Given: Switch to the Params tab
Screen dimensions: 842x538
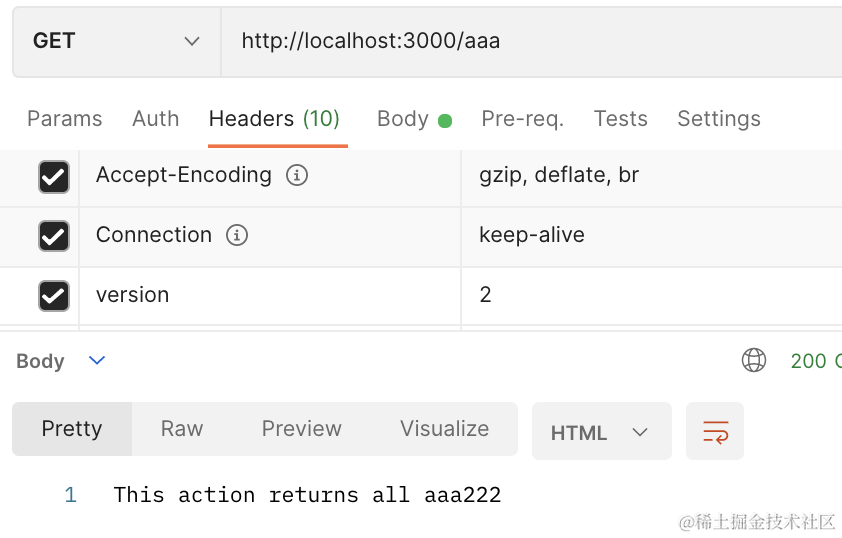Looking at the screenshot, I should [64, 119].
